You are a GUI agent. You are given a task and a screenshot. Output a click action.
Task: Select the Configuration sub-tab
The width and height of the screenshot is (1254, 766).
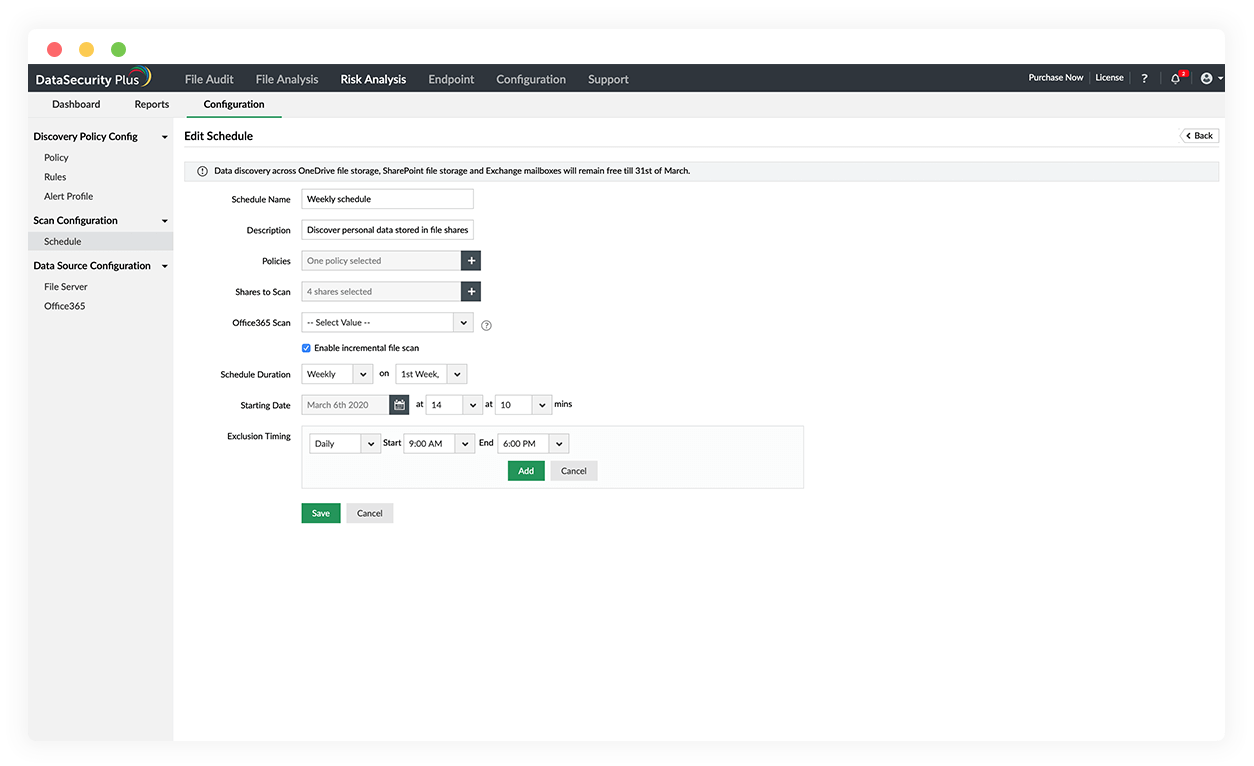[234, 104]
